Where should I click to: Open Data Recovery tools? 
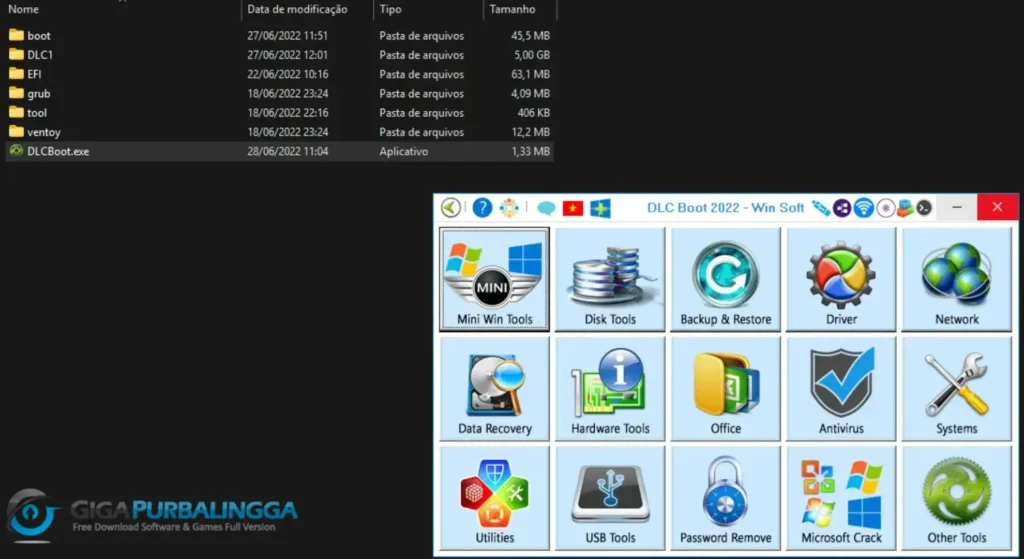494,389
